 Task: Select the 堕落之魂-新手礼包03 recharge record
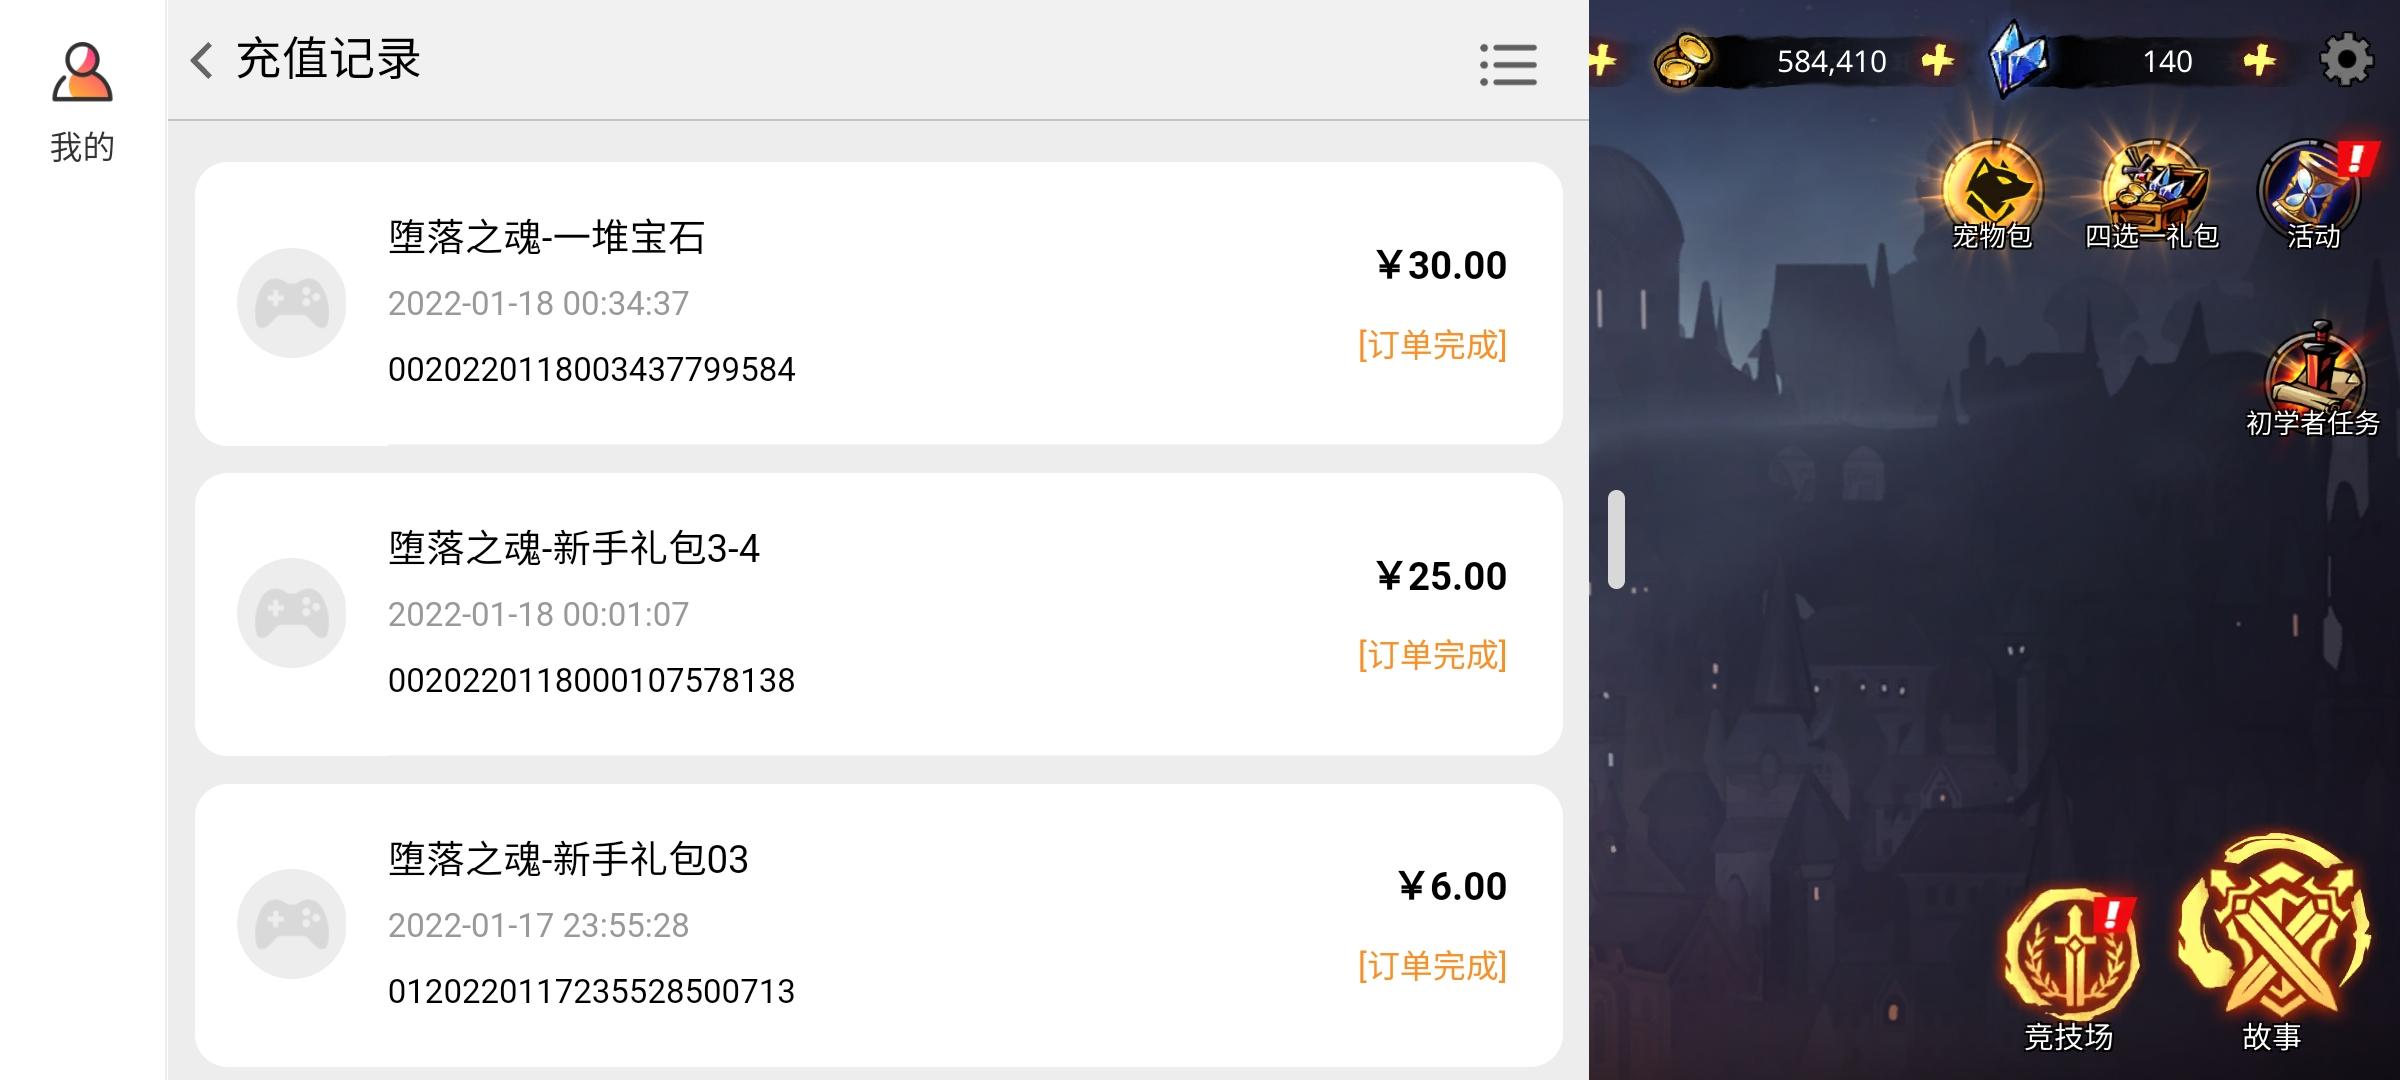pos(878,925)
